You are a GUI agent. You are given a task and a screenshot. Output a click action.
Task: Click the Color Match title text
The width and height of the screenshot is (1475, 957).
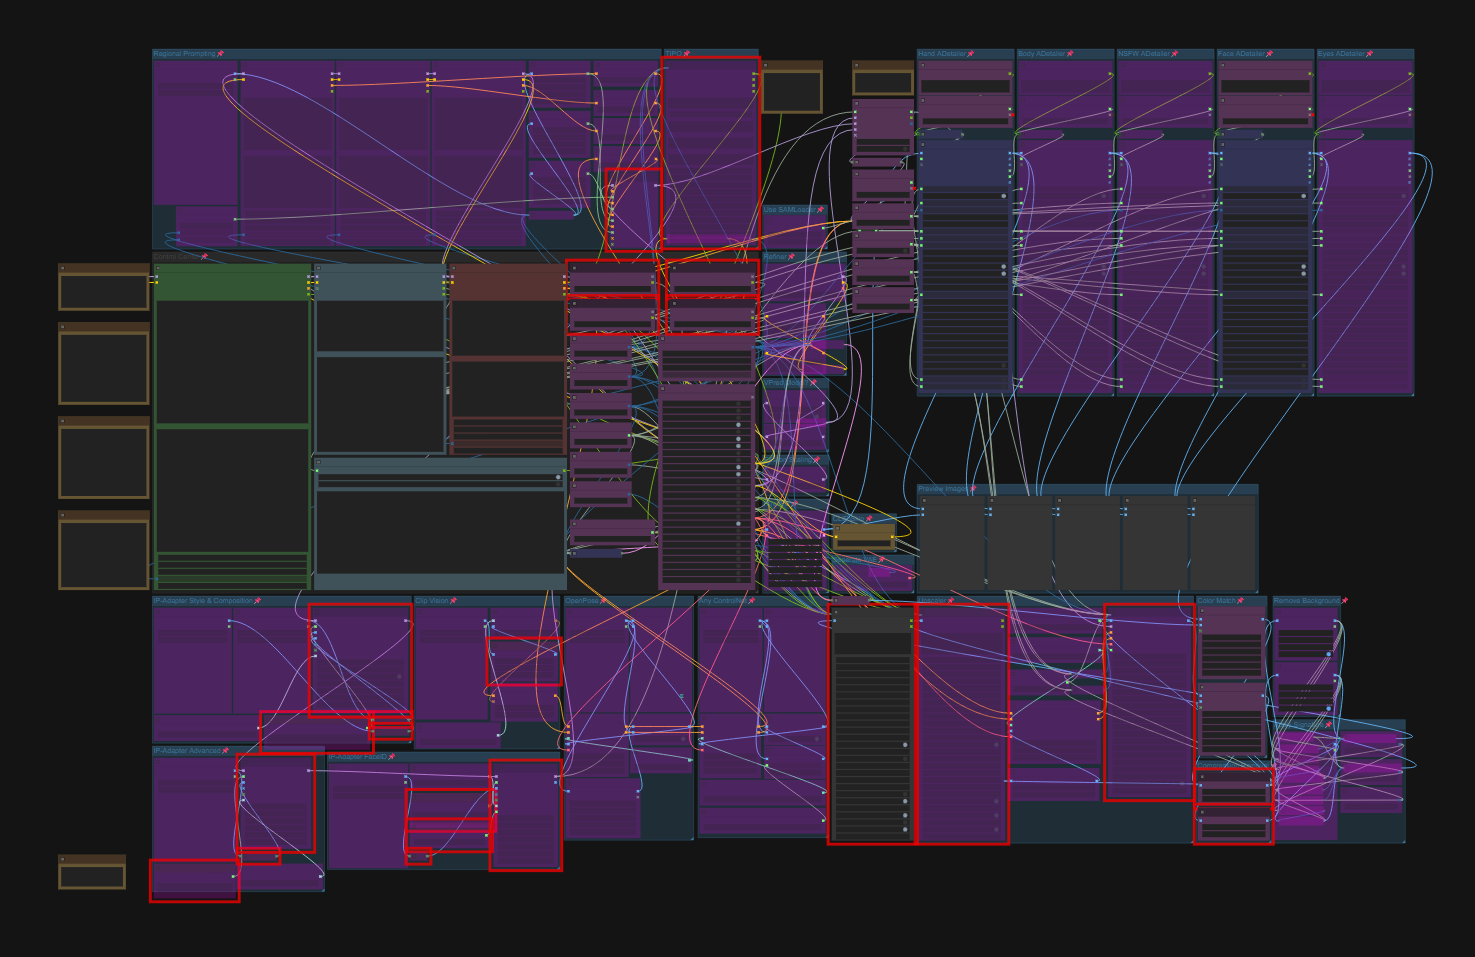pyautogui.click(x=1217, y=601)
